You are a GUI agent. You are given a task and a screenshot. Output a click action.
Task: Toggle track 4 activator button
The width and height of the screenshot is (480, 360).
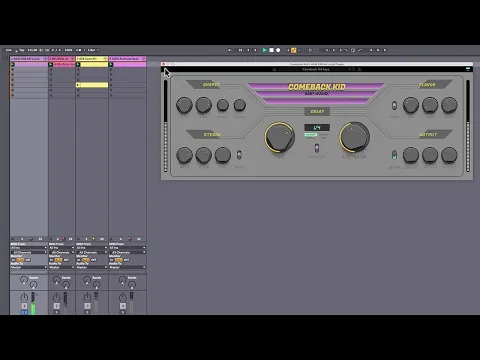click(123, 306)
